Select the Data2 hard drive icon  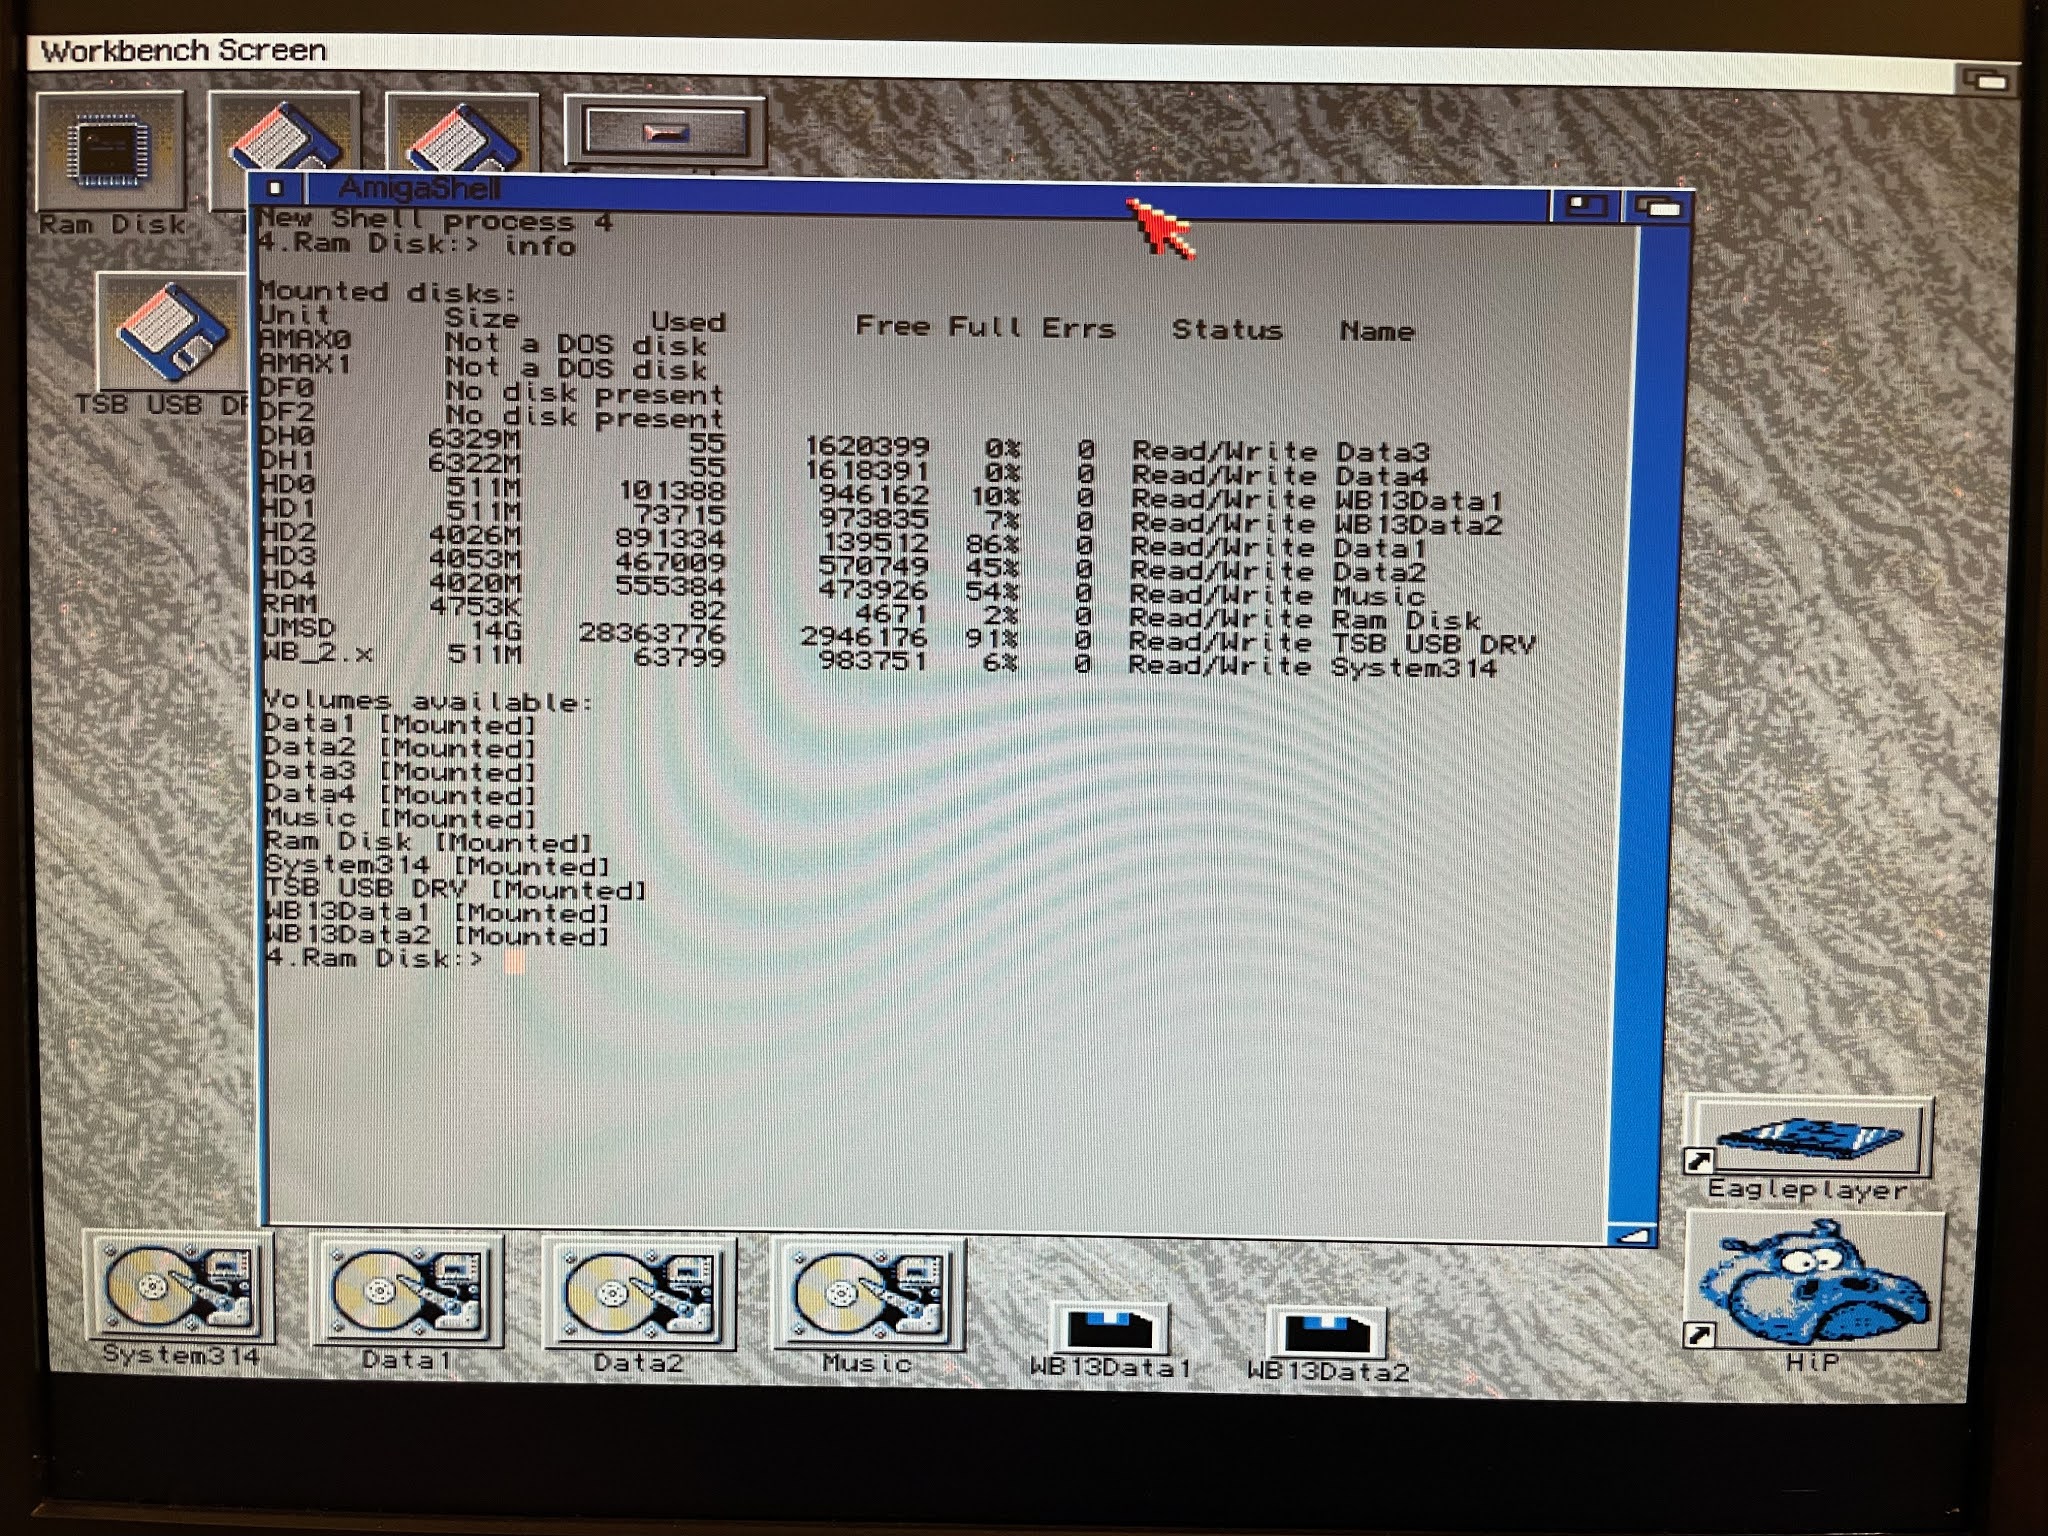[638, 1294]
